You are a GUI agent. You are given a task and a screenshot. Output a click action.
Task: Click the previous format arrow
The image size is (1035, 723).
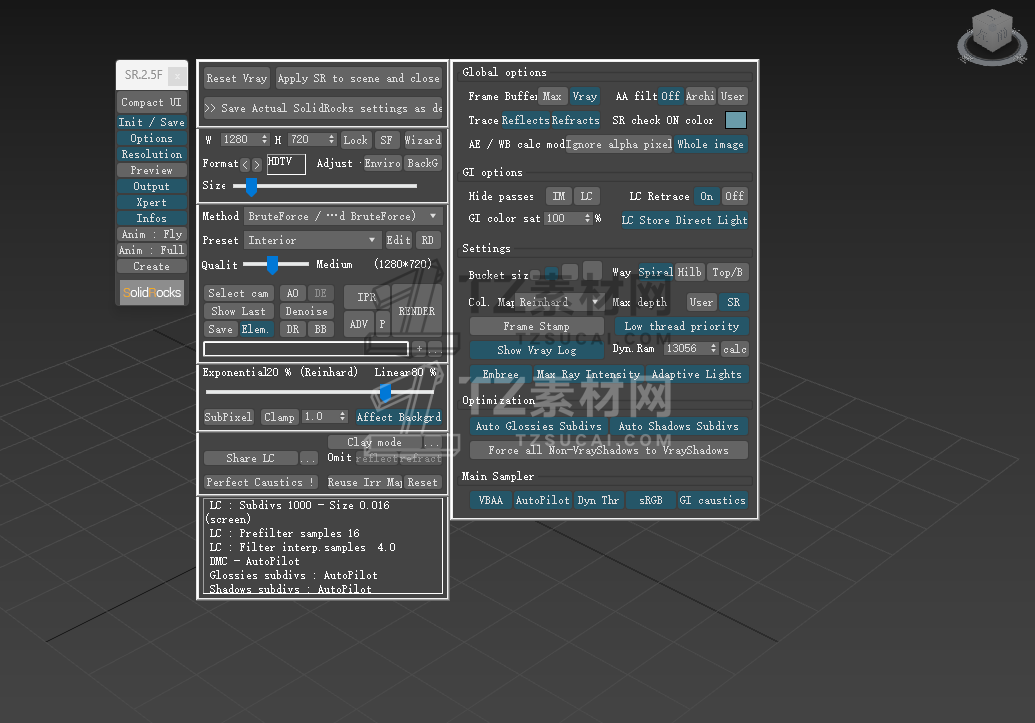click(x=245, y=164)
